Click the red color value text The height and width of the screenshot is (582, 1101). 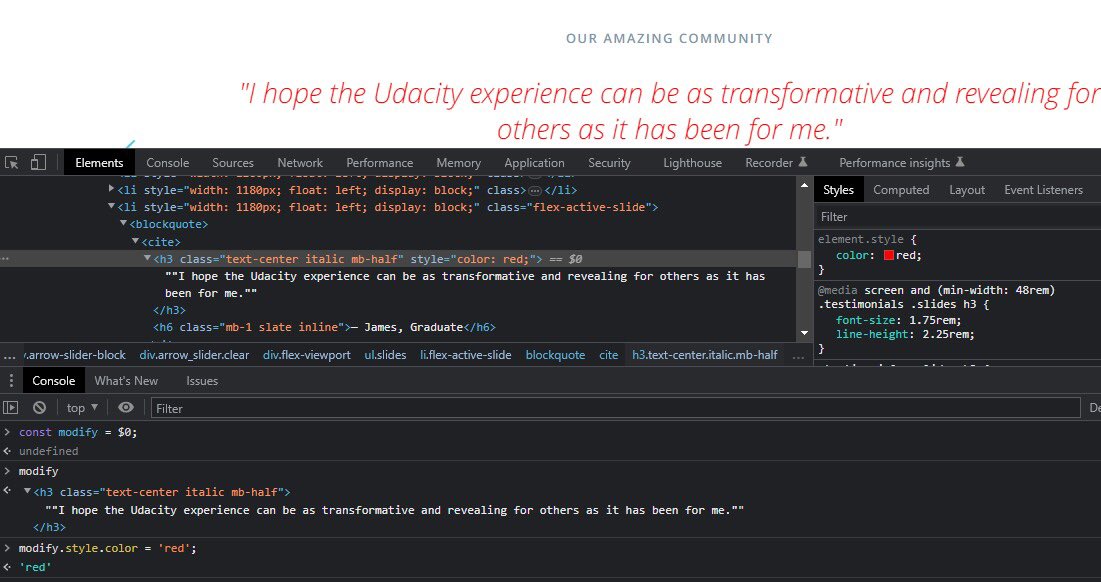click(906, 256)
